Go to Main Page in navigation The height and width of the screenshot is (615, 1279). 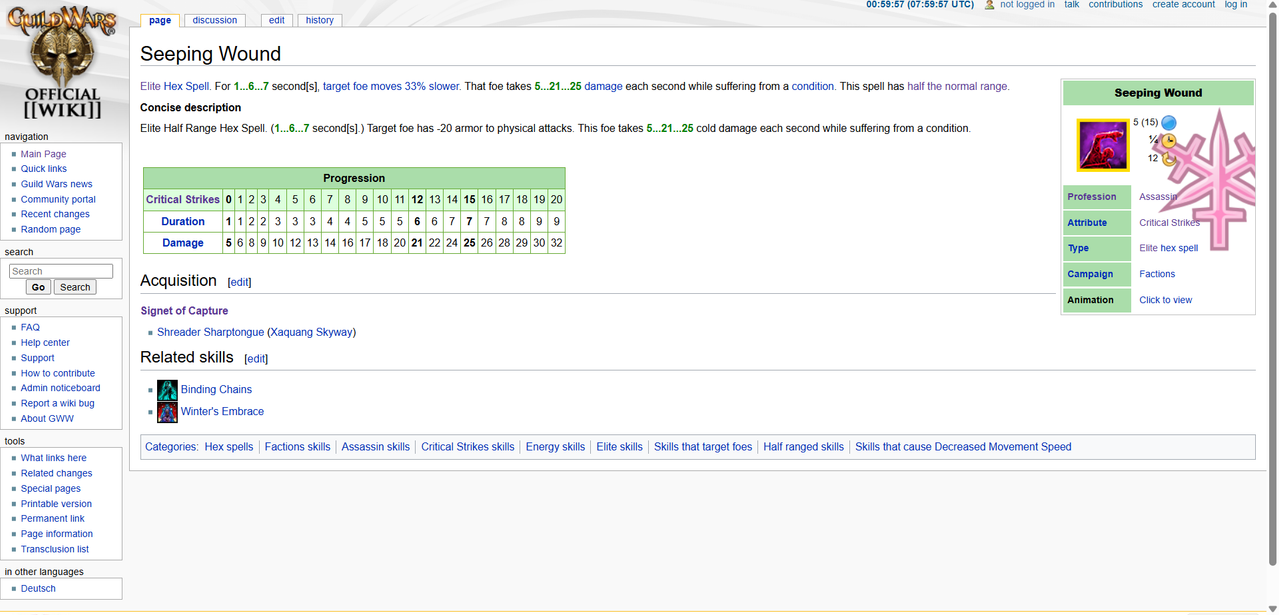(44, 154)
